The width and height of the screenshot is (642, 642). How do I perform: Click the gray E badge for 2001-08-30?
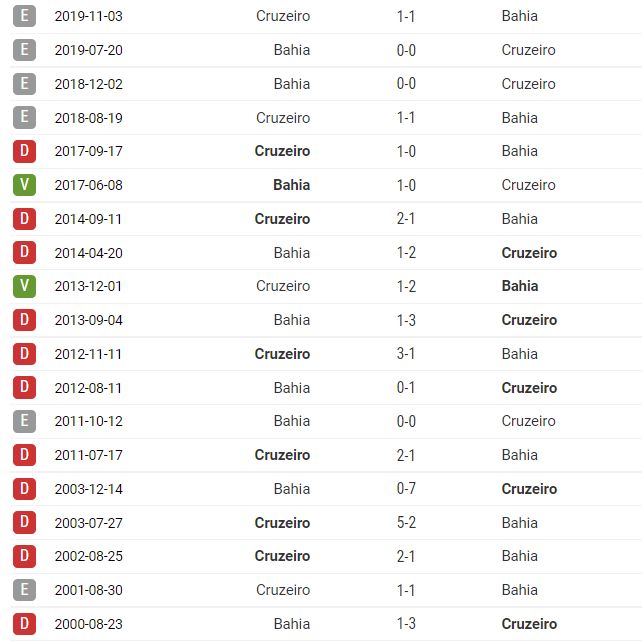click(25, 590)
